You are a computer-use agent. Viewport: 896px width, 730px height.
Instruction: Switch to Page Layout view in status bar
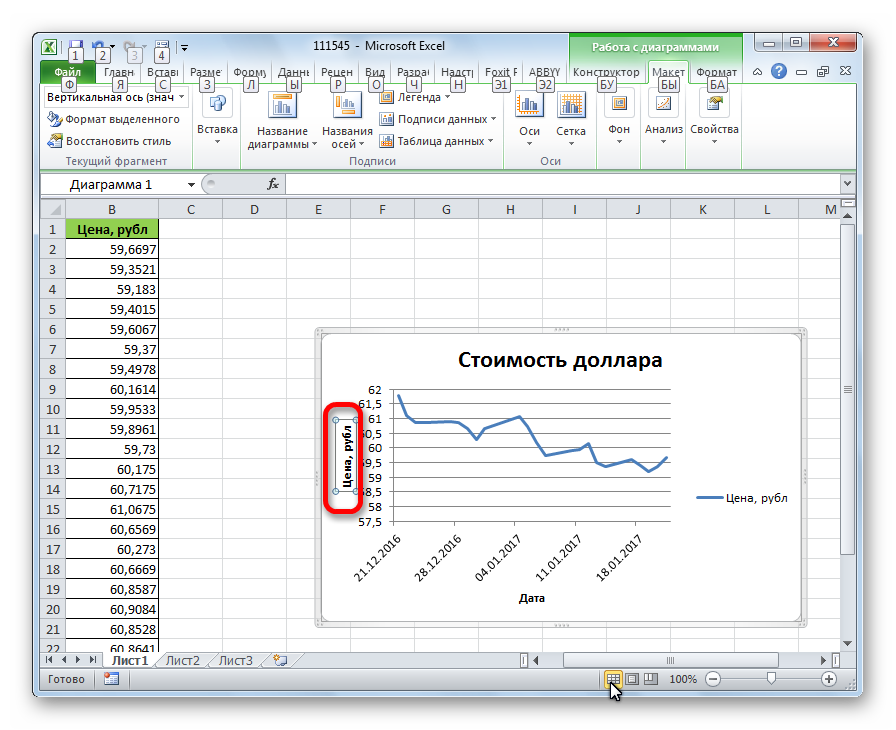[x=632, y=679]
